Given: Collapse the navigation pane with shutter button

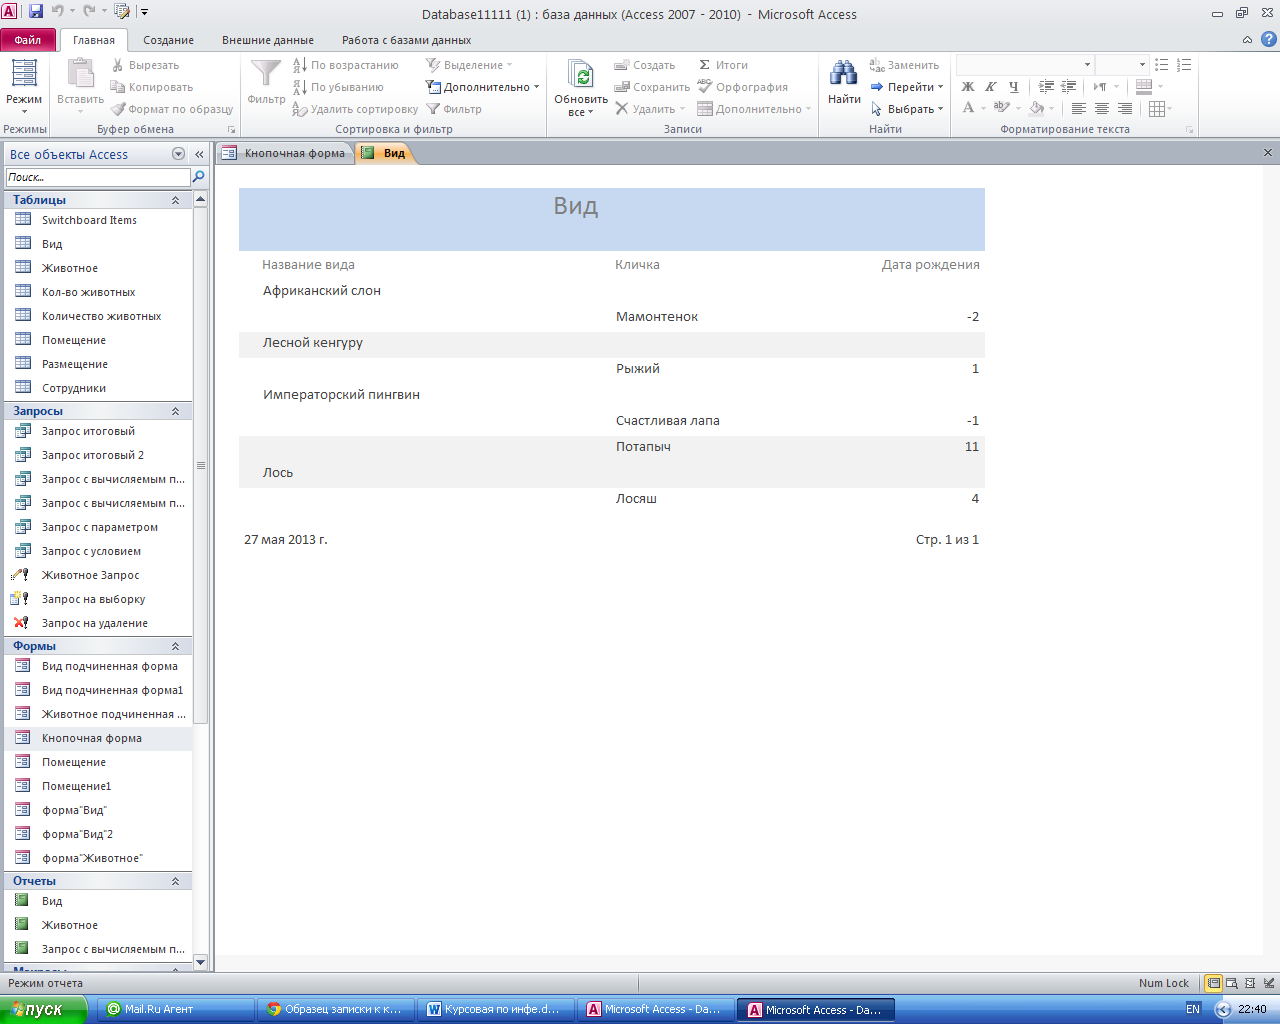Looking at the screenshot, I should click(199, 154).
